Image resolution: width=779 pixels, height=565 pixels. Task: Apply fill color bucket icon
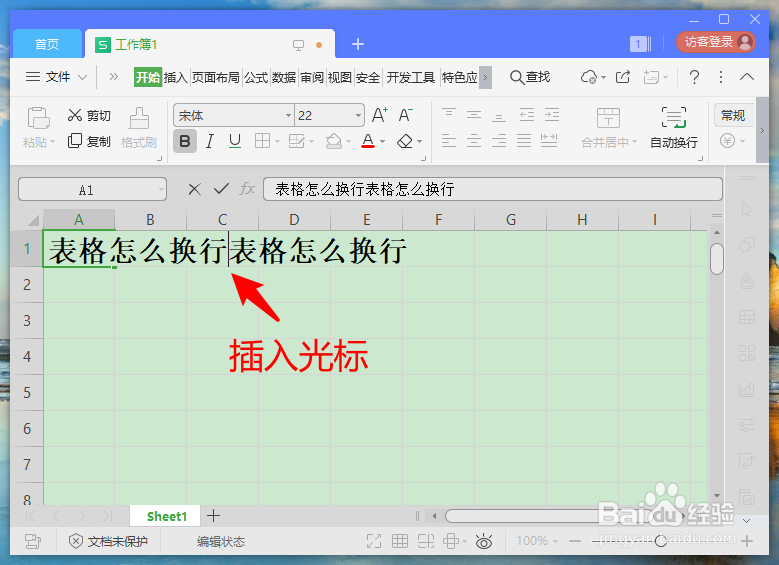[x=333, y=142]
